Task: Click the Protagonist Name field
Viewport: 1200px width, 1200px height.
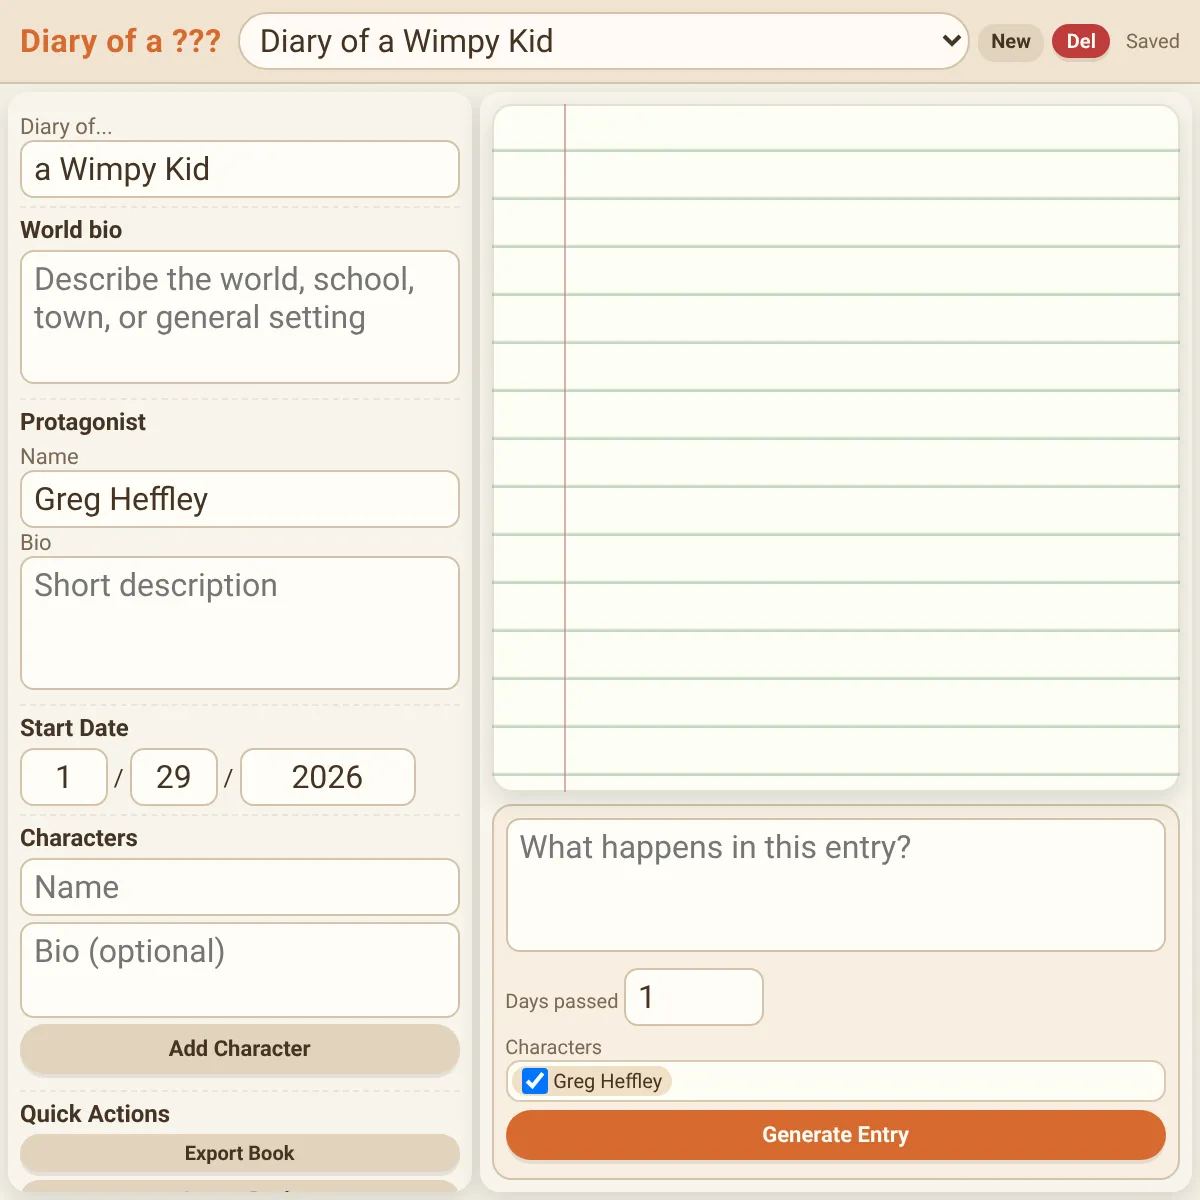Action: (240, 499)
